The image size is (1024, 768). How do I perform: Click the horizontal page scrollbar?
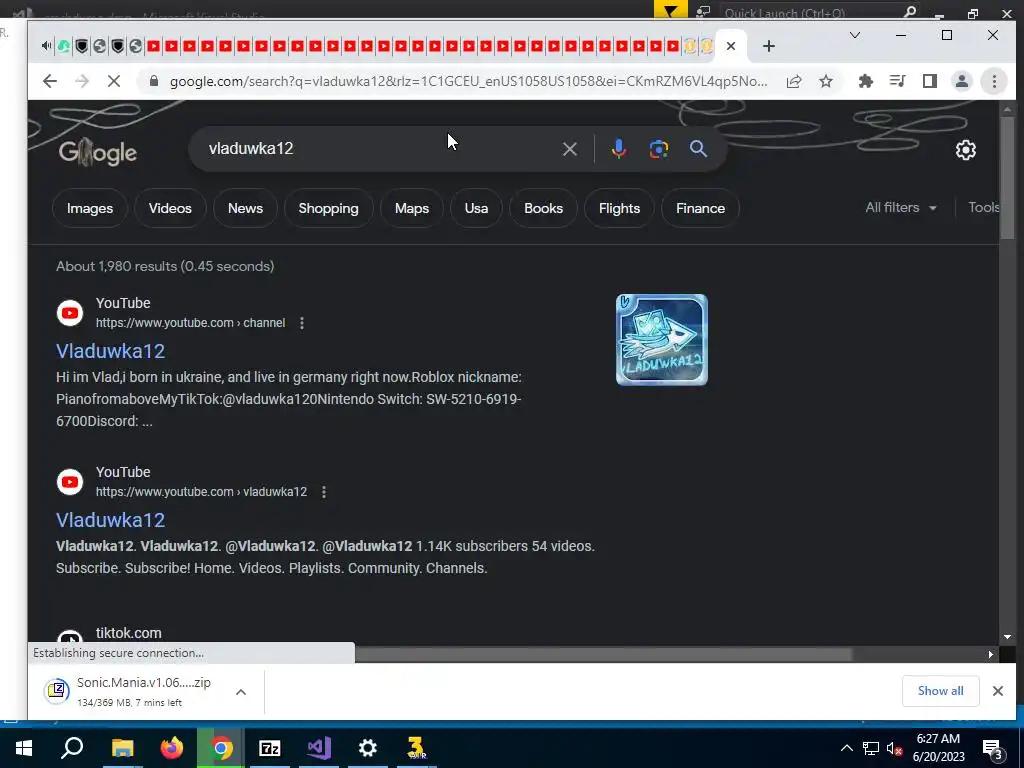pos(604,654)
